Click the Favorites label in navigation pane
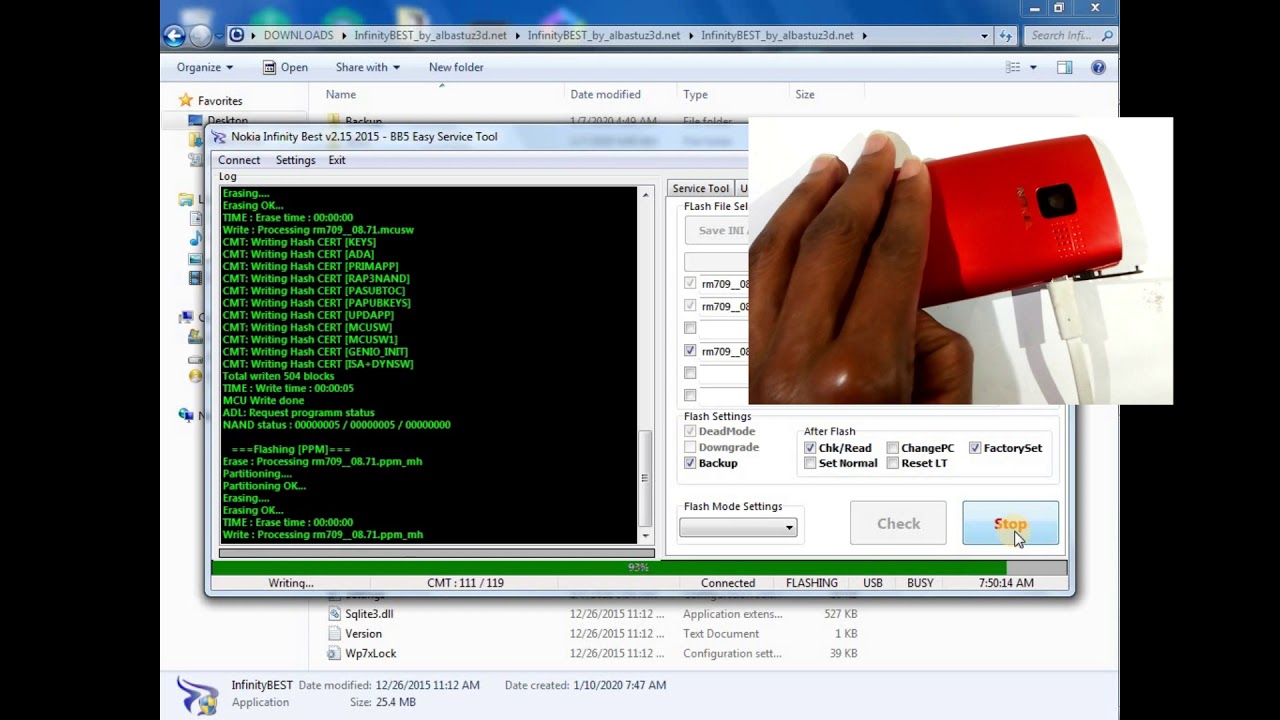This screenshot has height=720, width=1280. pos(220,101)
